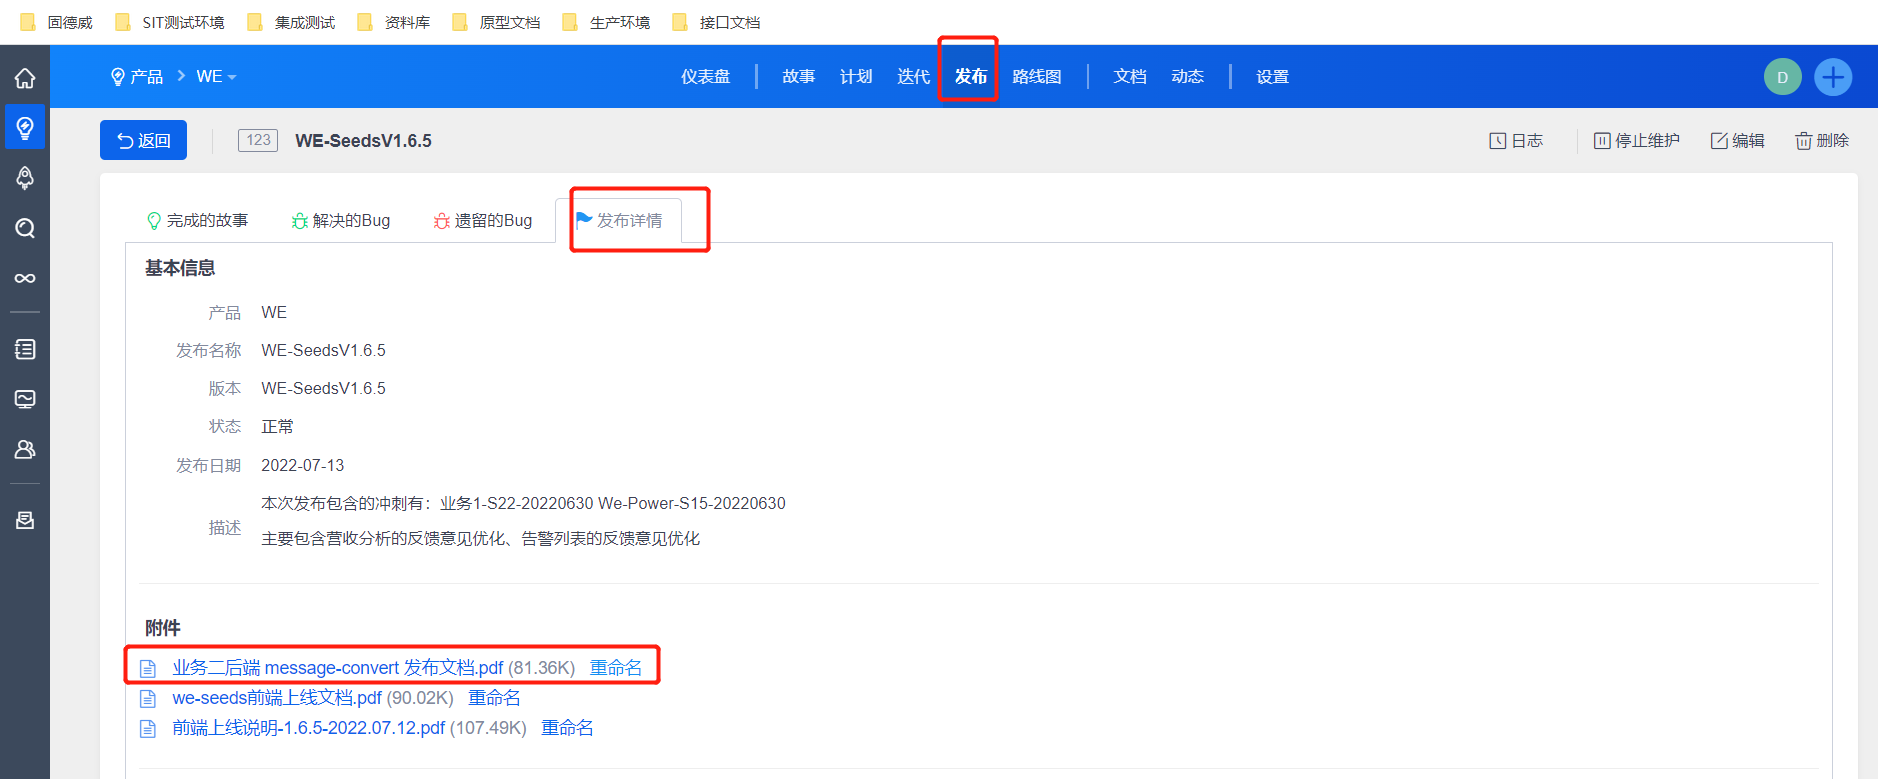Open the rocket project icon in sidebar
1878x779 pixels.
tap(25, 178)
